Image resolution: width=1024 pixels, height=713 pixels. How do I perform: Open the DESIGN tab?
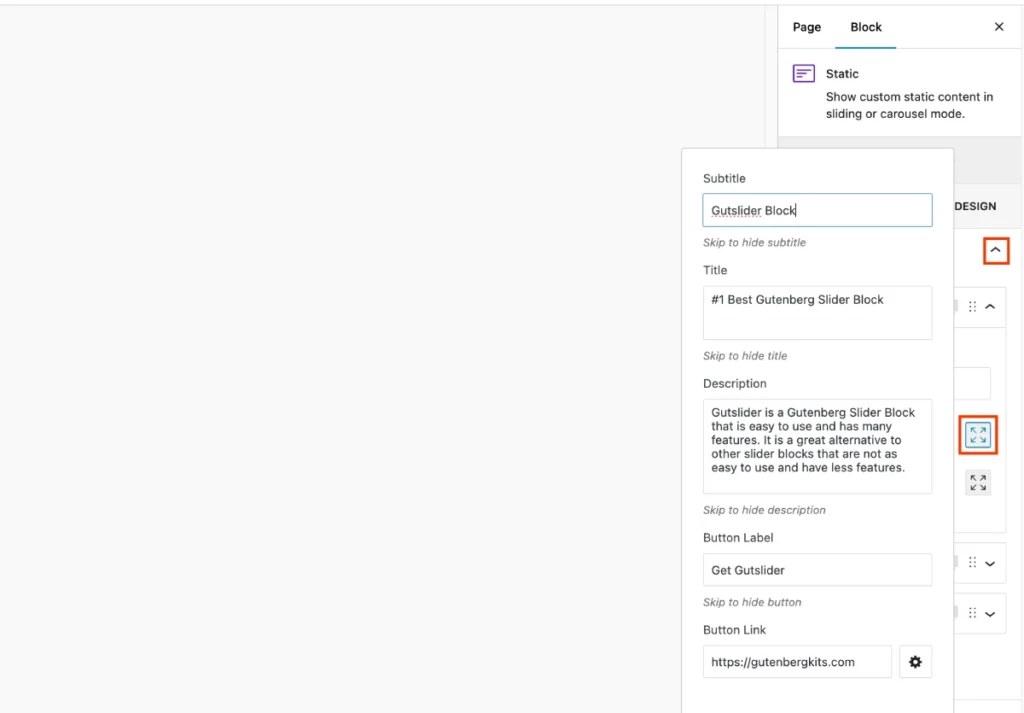pos(975,206)
